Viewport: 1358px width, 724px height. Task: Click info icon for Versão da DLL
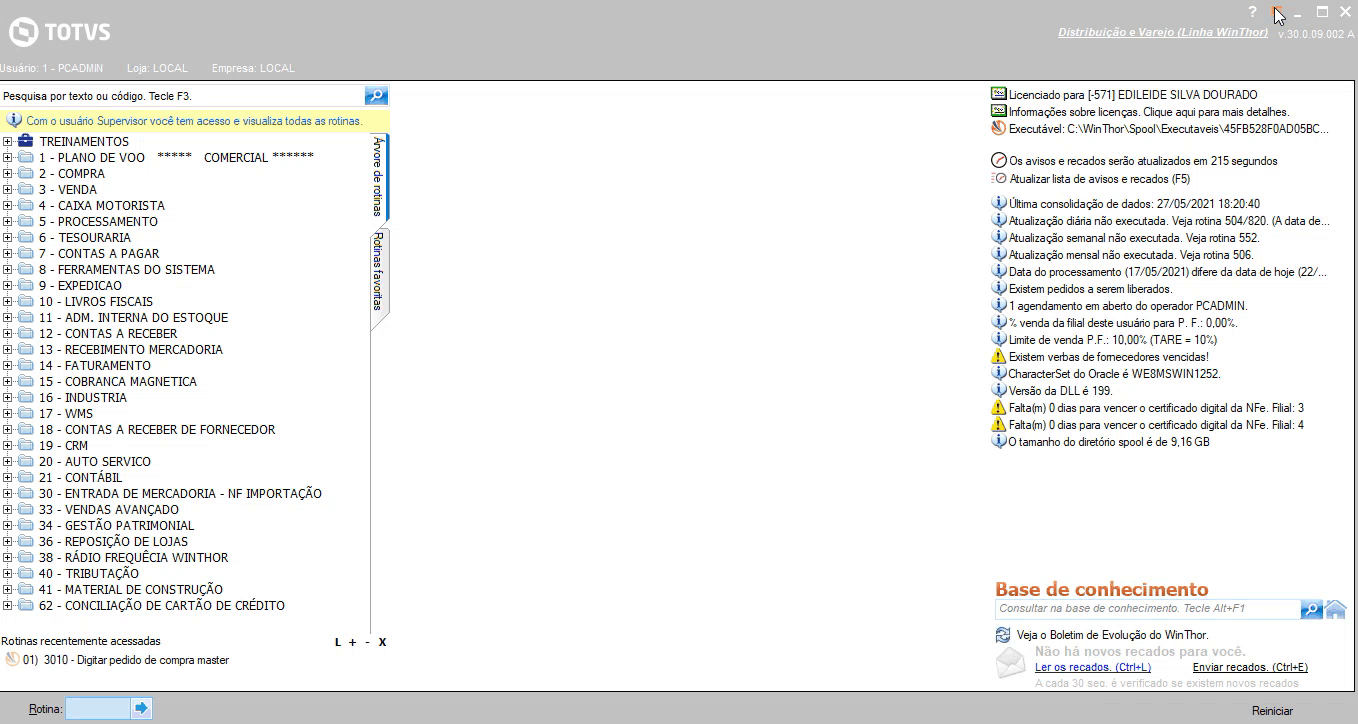coord(998,390)
